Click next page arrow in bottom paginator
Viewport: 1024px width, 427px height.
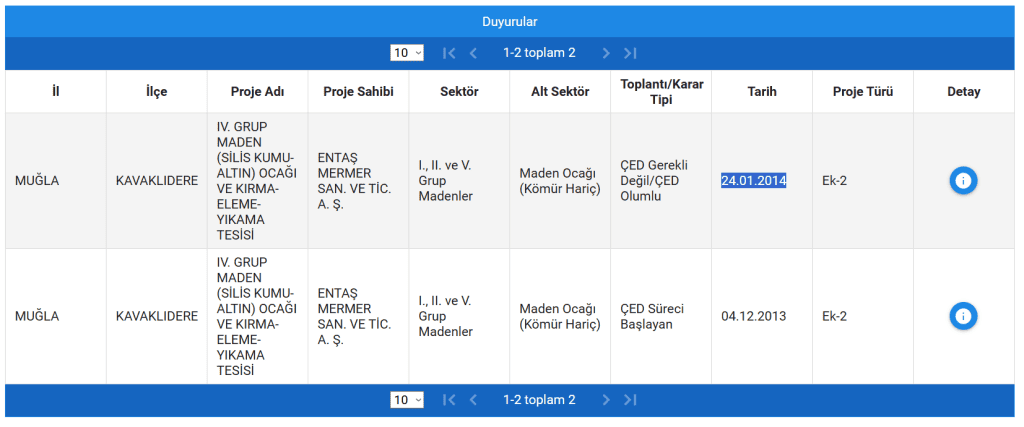click(606, 400)
